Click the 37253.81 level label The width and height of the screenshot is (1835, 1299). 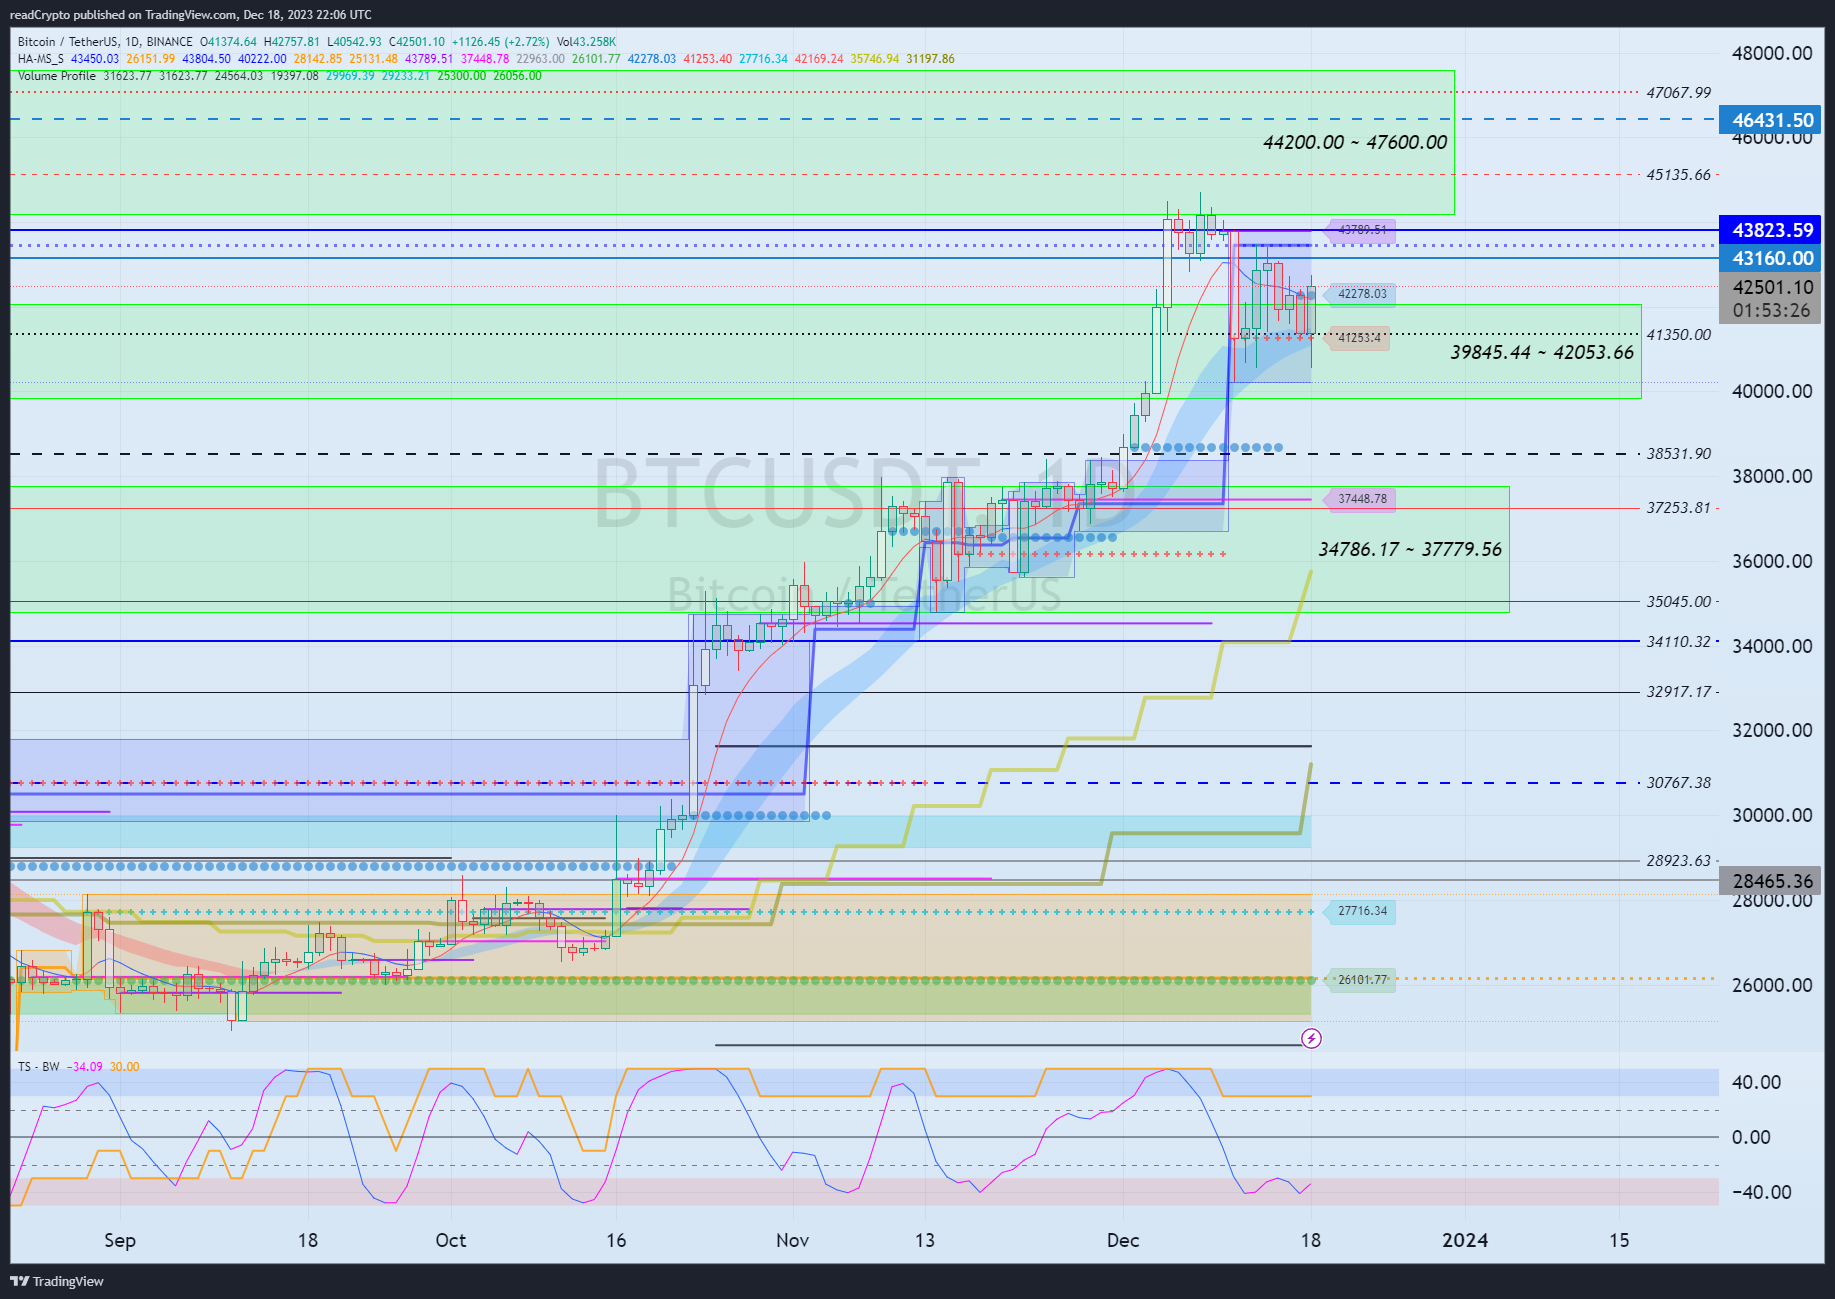point(1679,507)
